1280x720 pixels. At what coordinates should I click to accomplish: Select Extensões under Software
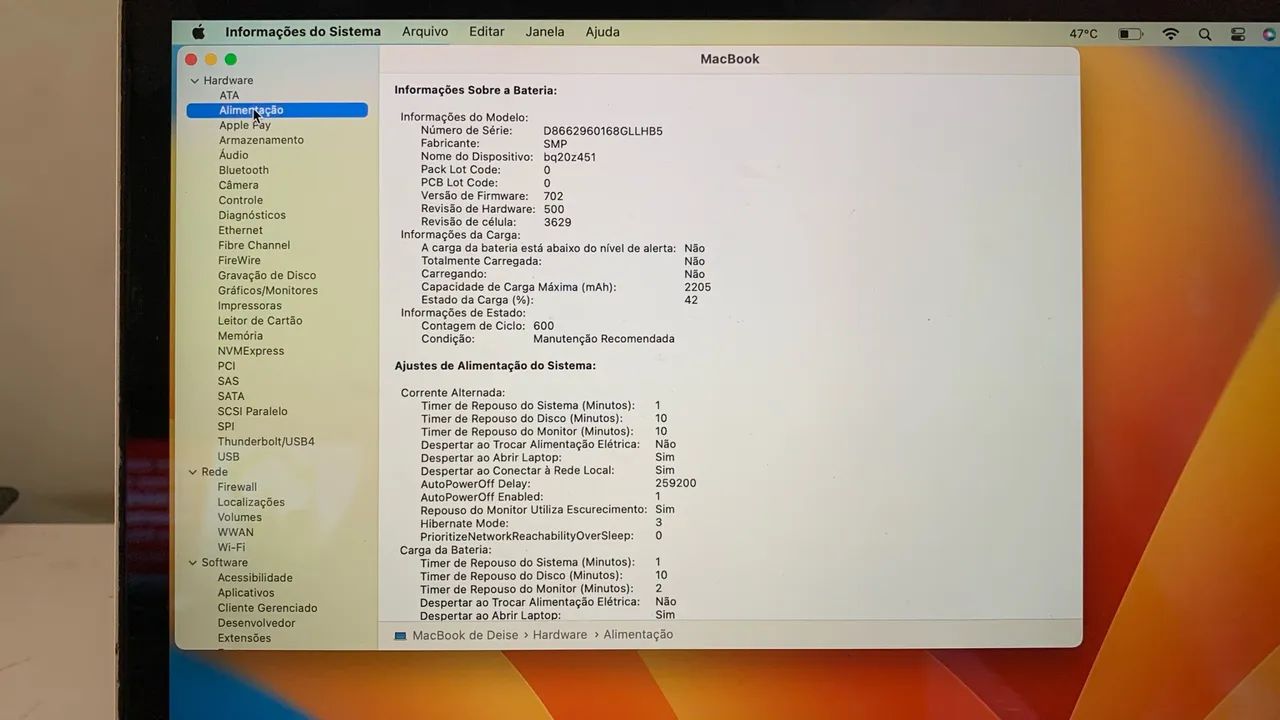click(244, 638)
